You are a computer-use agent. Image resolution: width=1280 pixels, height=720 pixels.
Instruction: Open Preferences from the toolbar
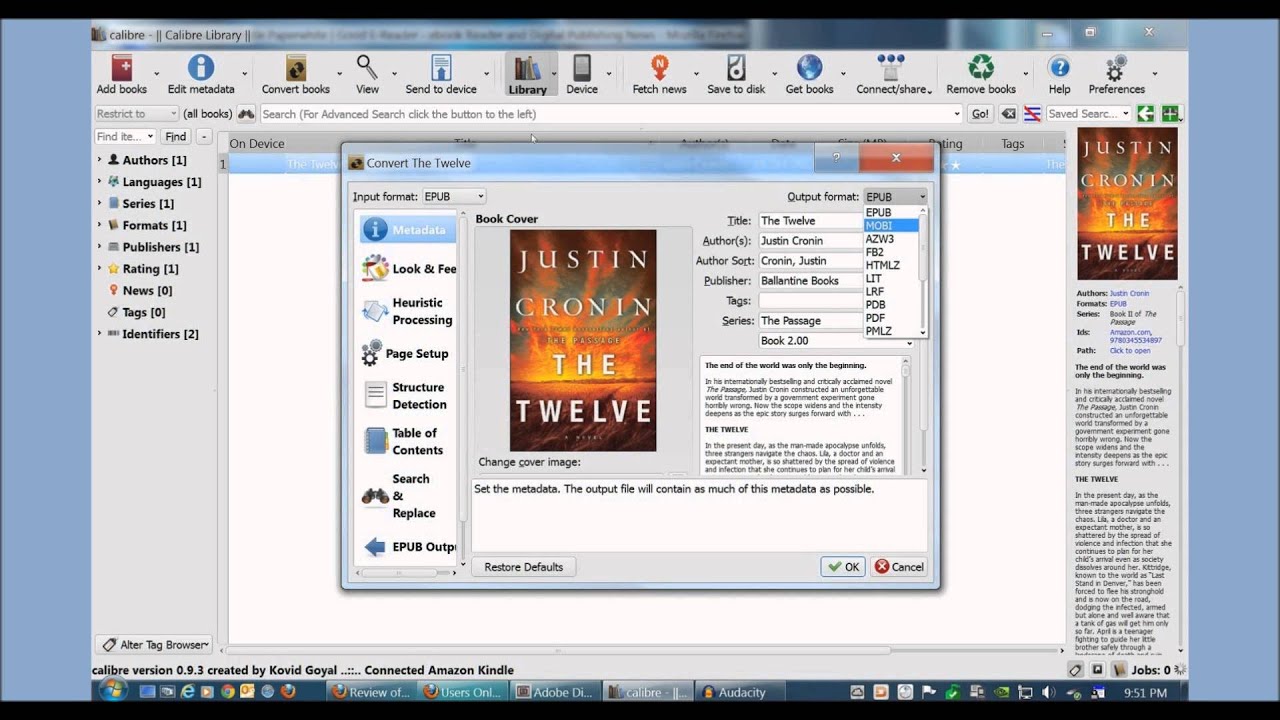click(x=1116, y=68)
